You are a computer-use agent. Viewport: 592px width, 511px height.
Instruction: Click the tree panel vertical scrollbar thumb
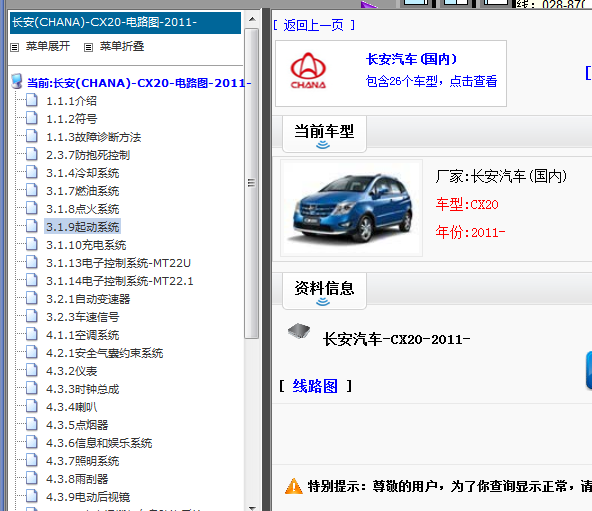pos(251,183)
